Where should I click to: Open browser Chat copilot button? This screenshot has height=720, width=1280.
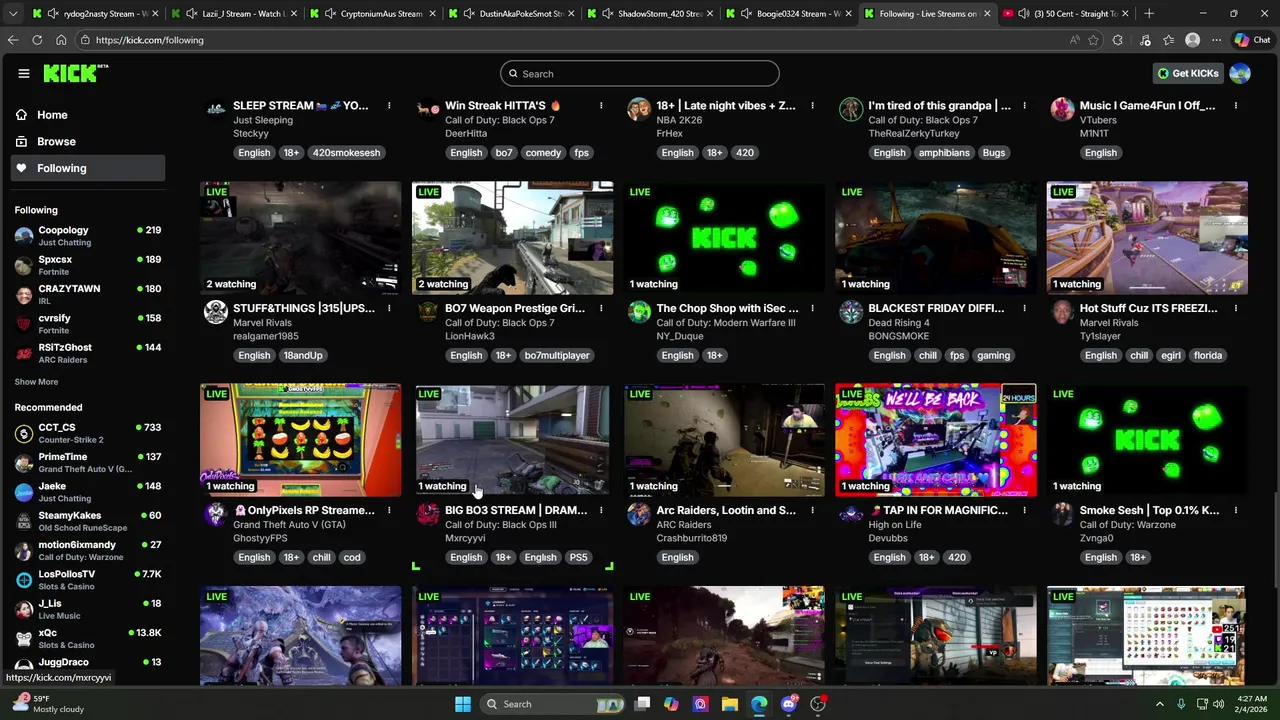pos(1252,40)
